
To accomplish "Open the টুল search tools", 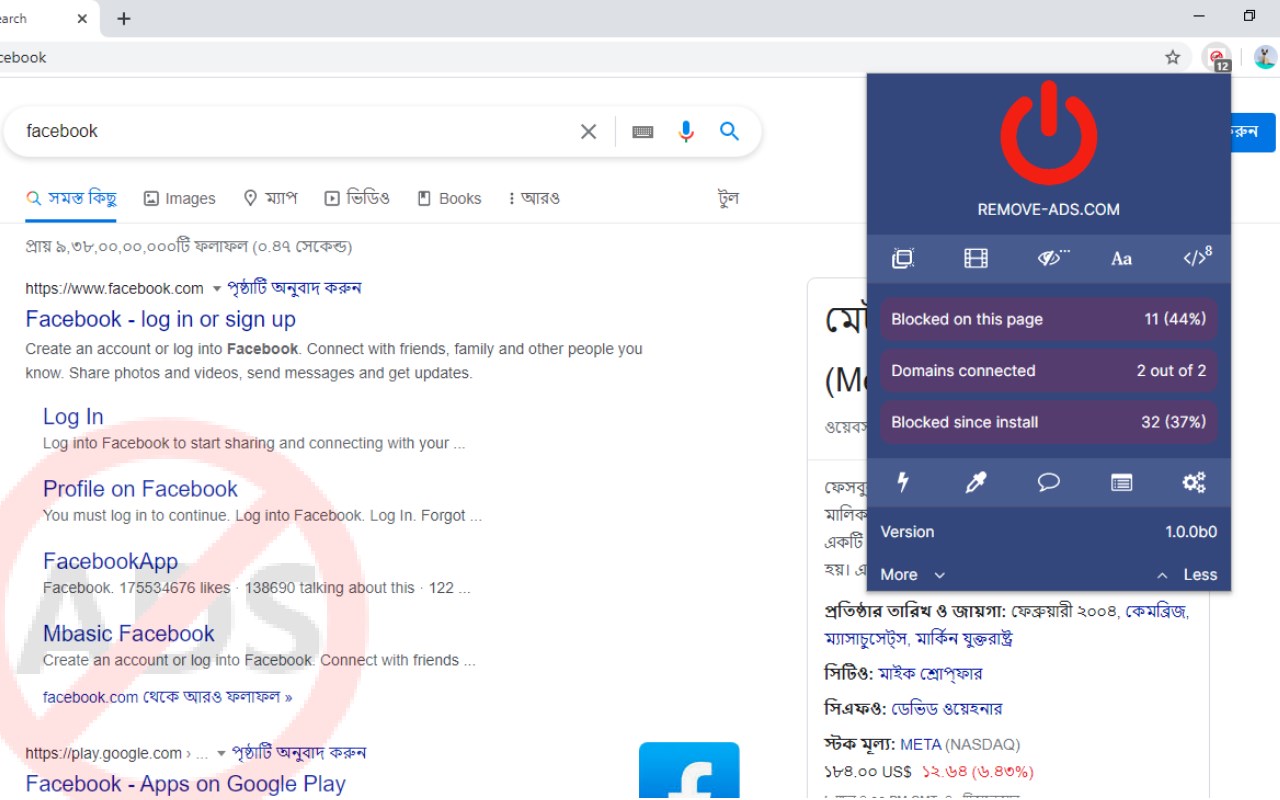I will (x=728, y=198).
